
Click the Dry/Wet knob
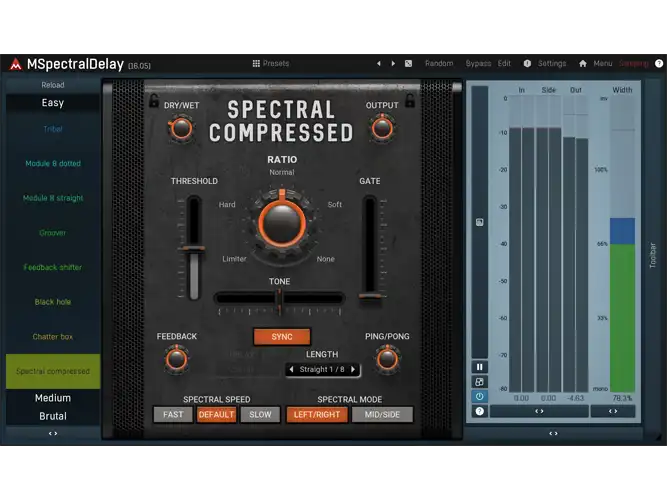coord(182,129)
